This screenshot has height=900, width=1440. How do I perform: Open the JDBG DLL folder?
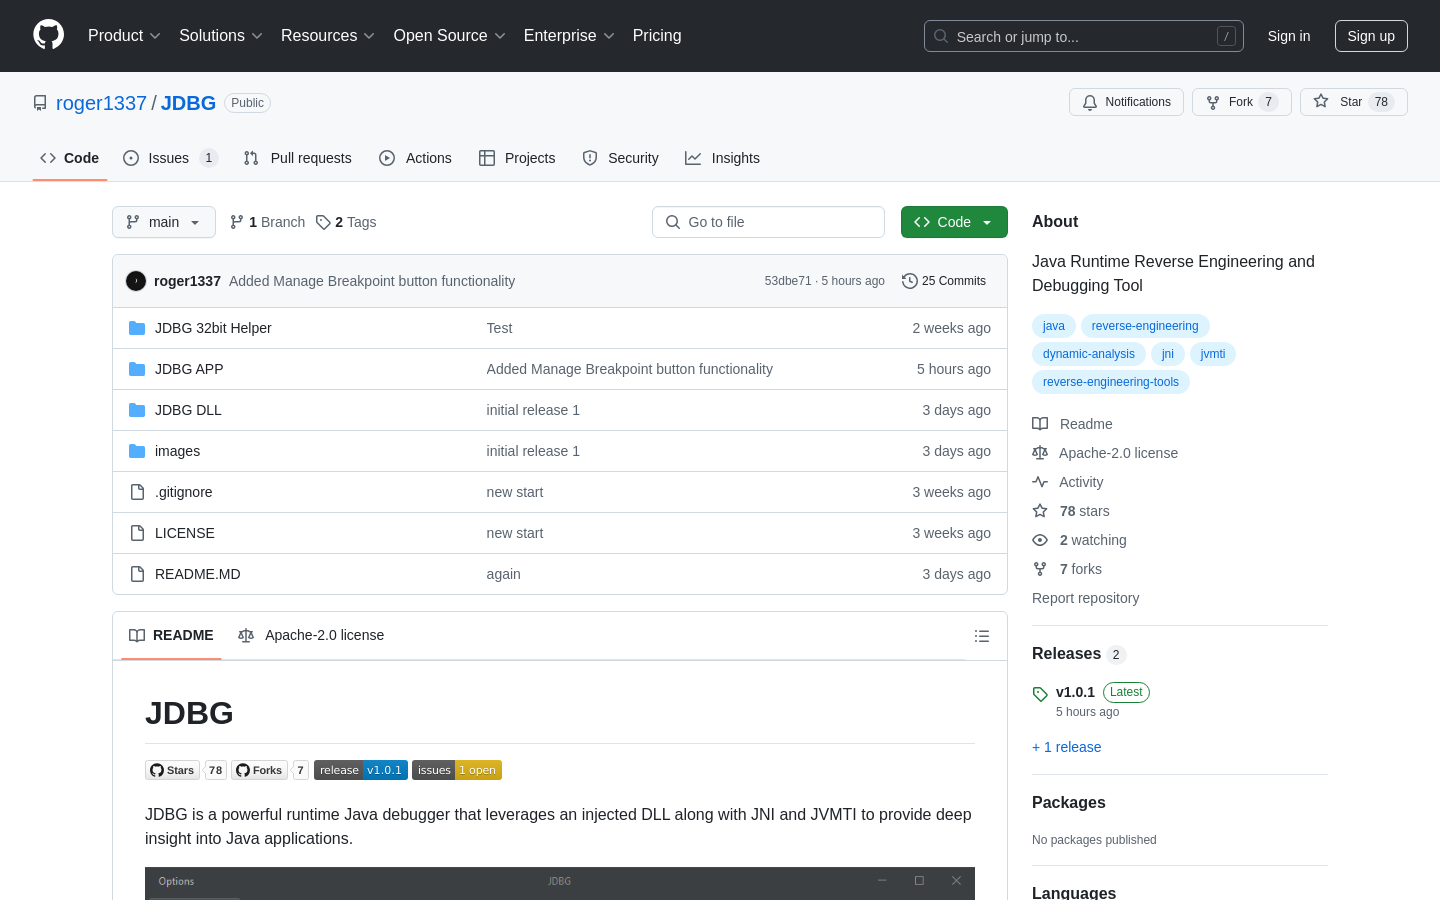pyautogui.click(x=188, y=410)
